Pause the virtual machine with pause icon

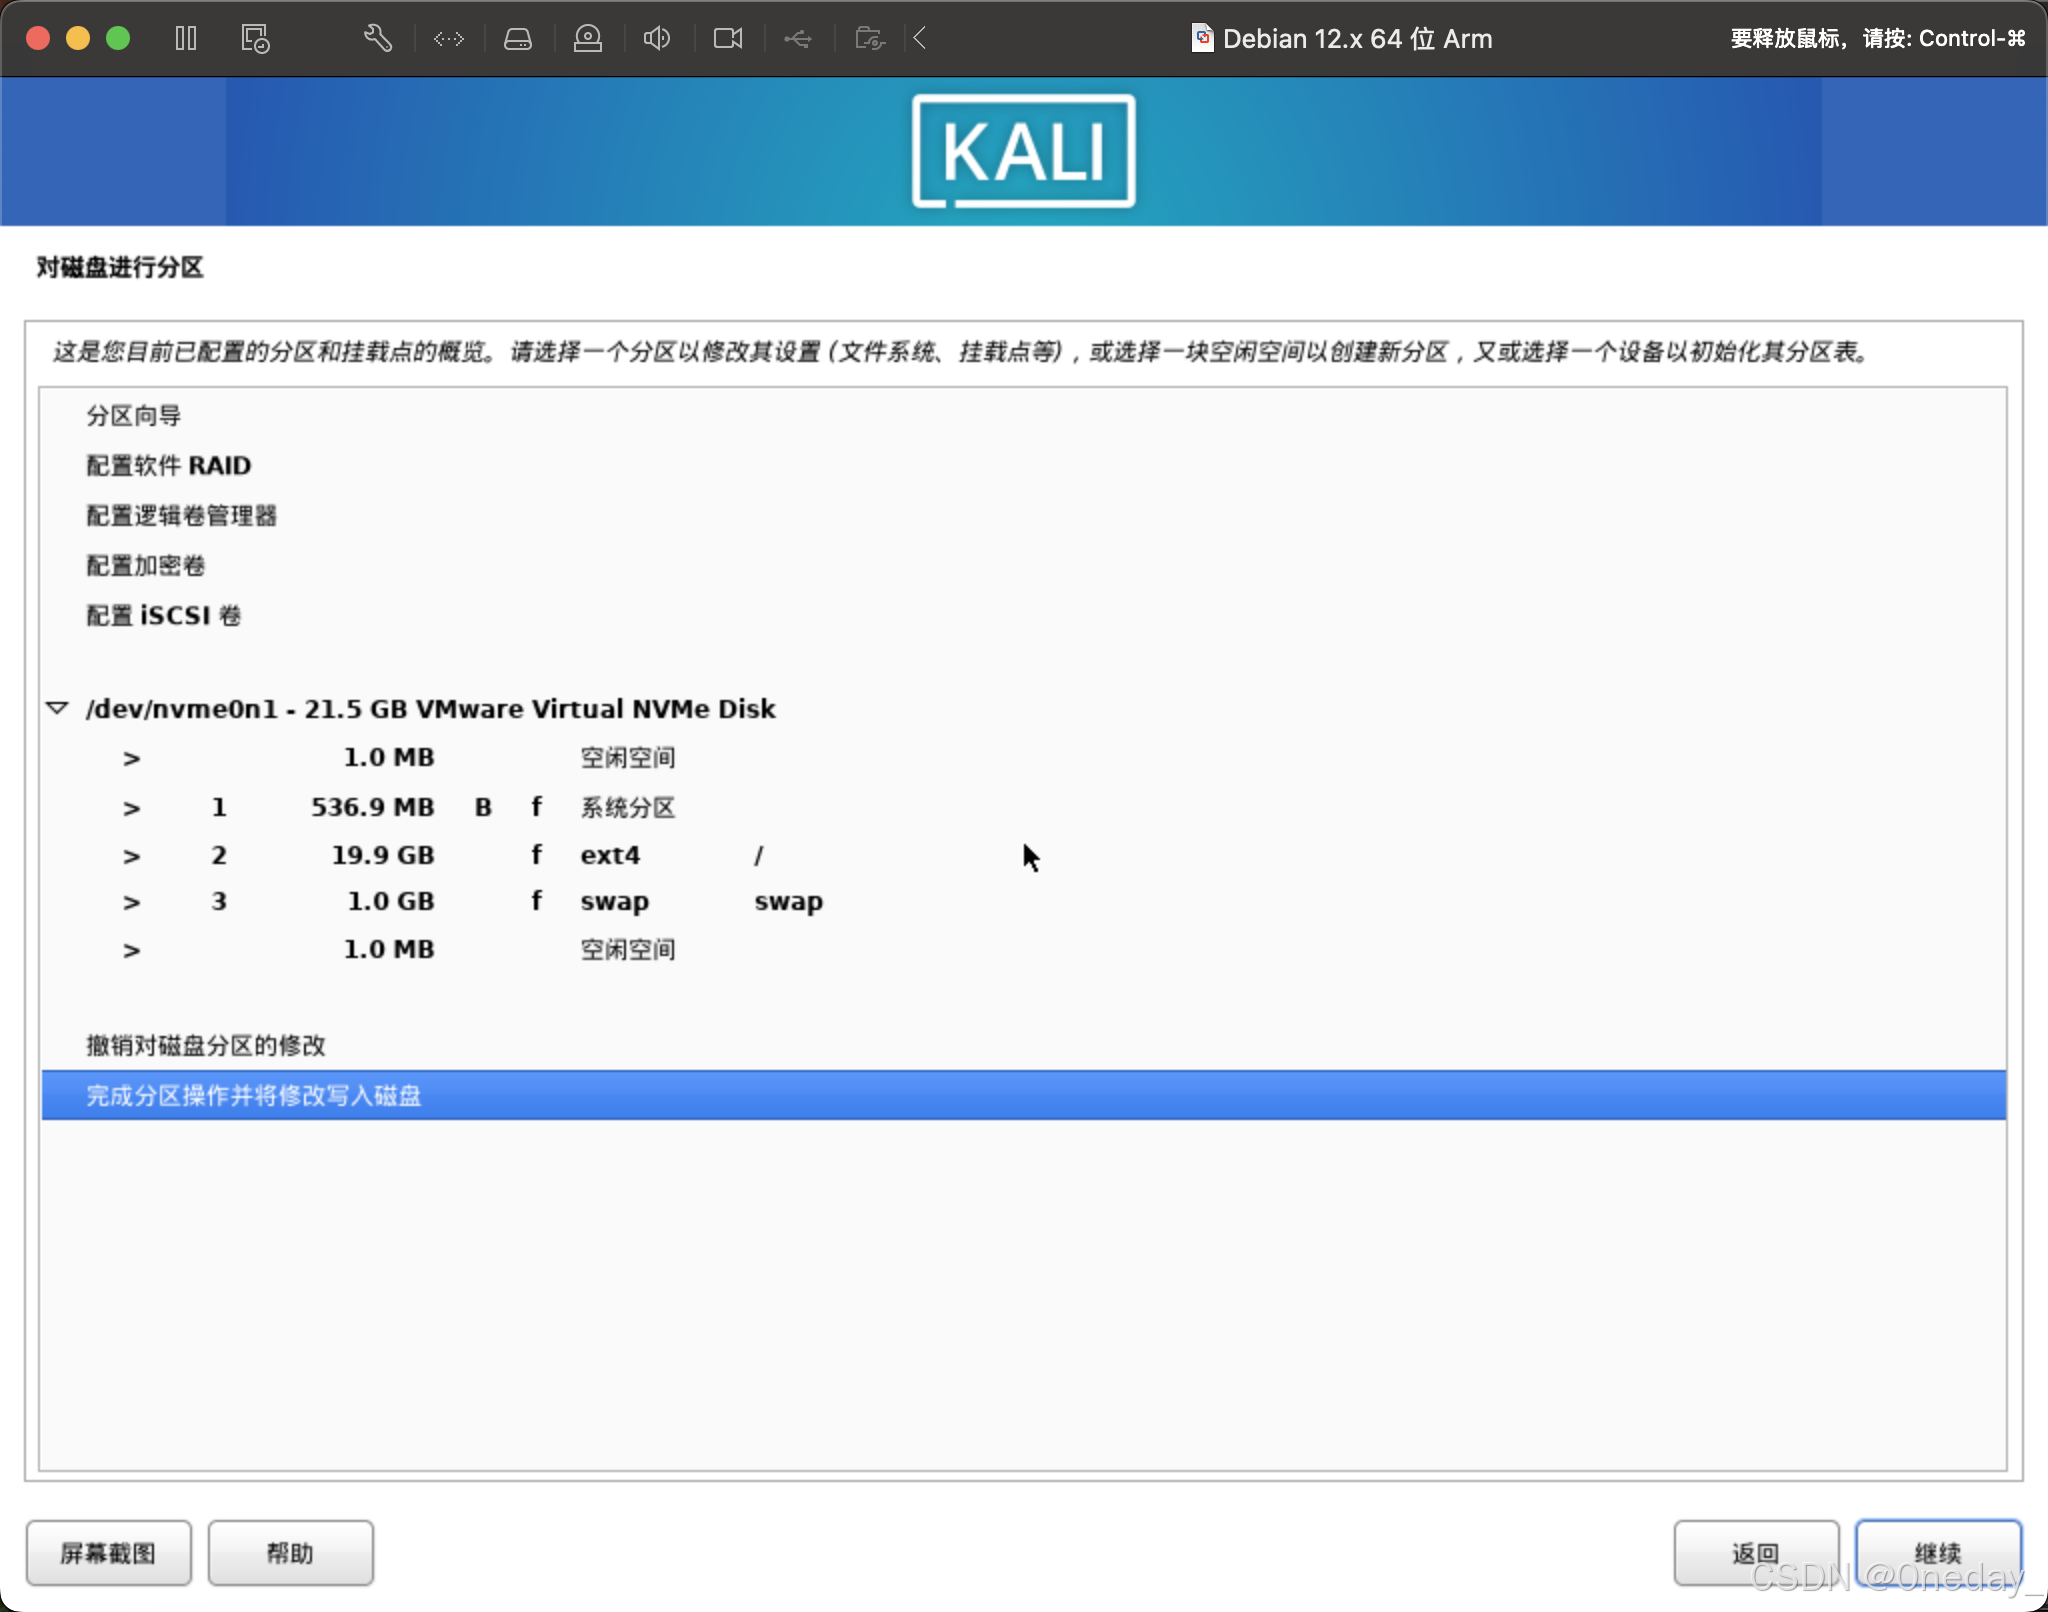(x=186, y=39)
